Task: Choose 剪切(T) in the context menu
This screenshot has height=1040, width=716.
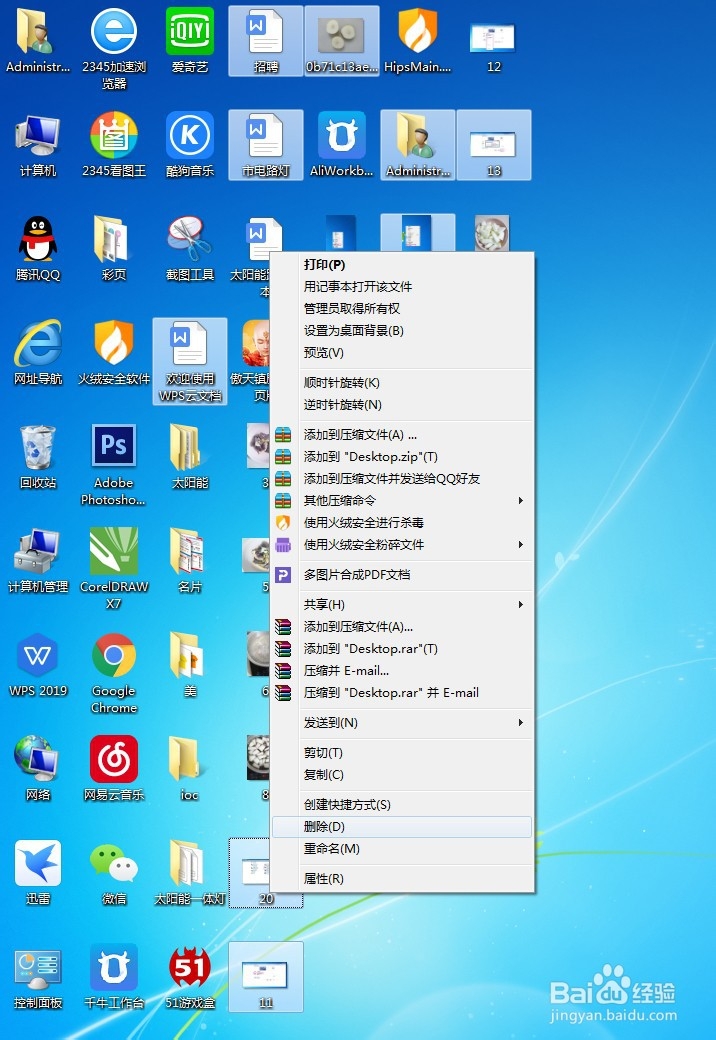Action: pos(402,753)
